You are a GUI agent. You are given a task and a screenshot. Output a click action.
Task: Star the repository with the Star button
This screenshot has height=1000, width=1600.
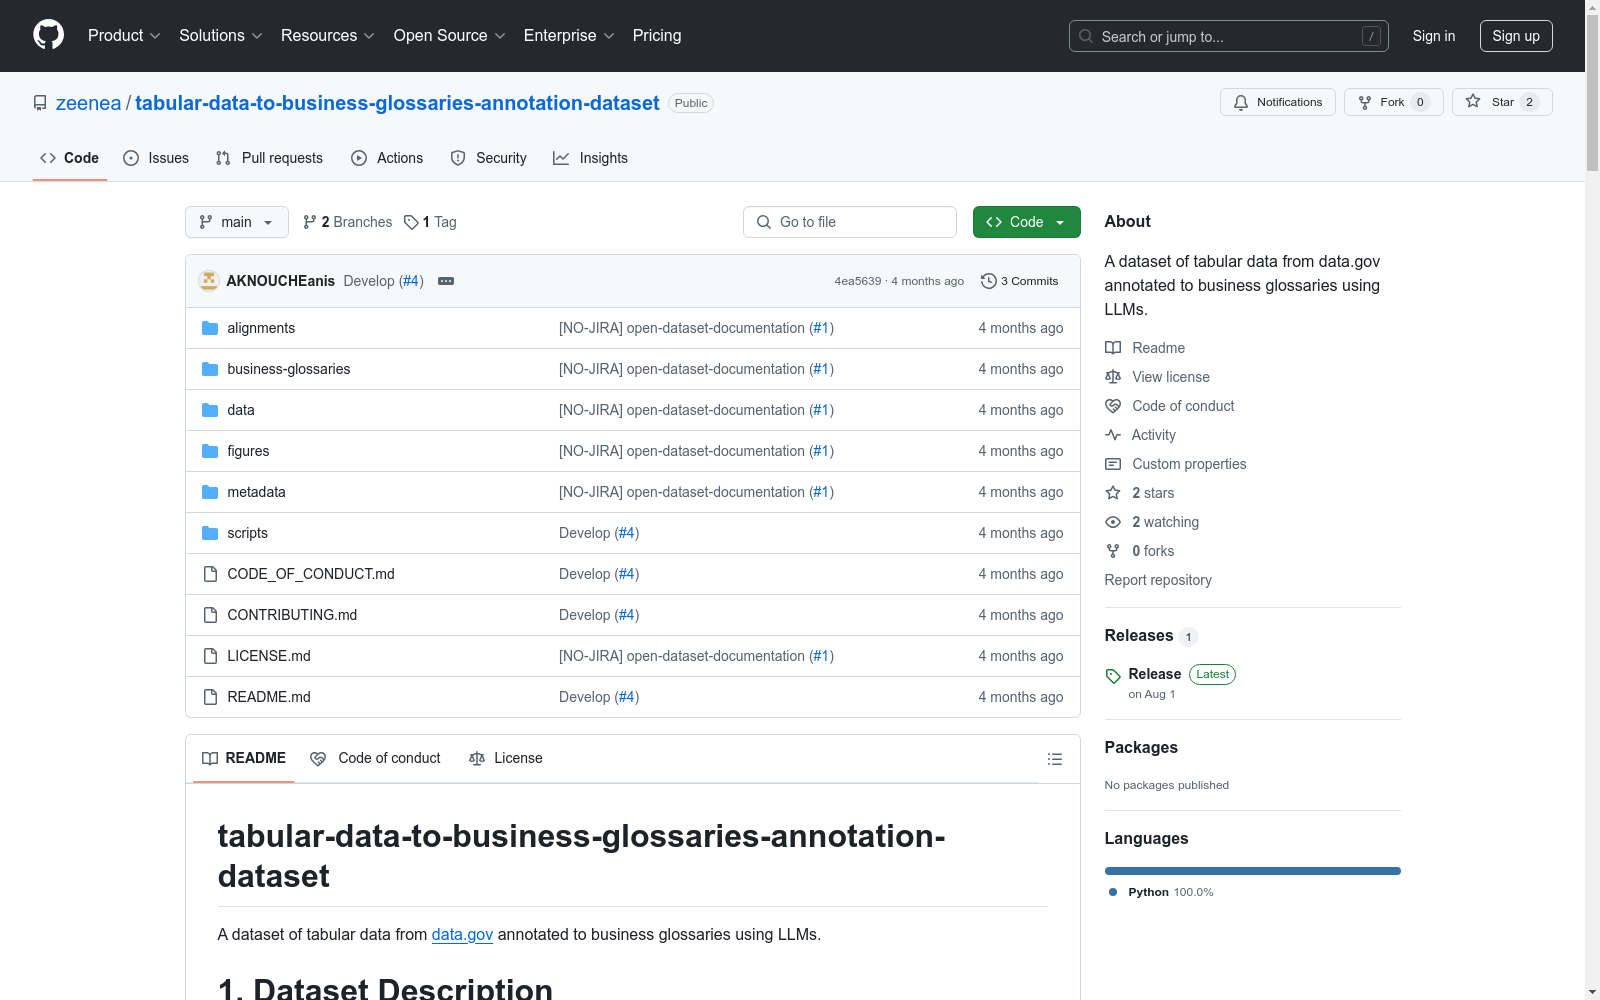pyautogui.click(x=1502, y=102)
